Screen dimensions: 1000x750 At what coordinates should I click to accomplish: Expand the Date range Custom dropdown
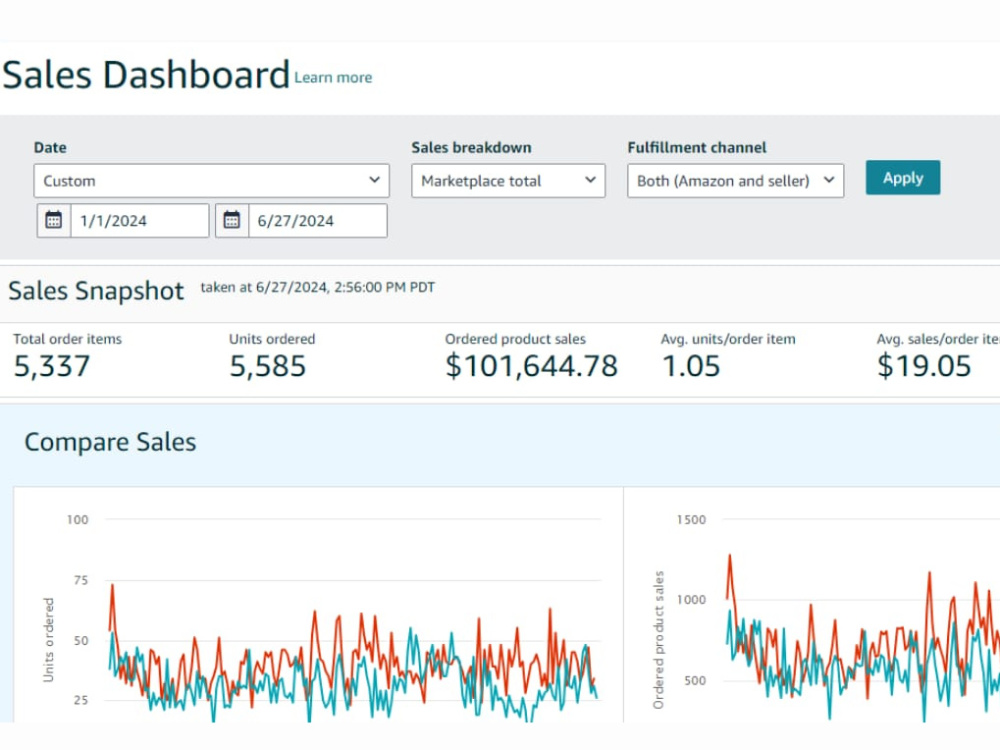coord(211,180)
